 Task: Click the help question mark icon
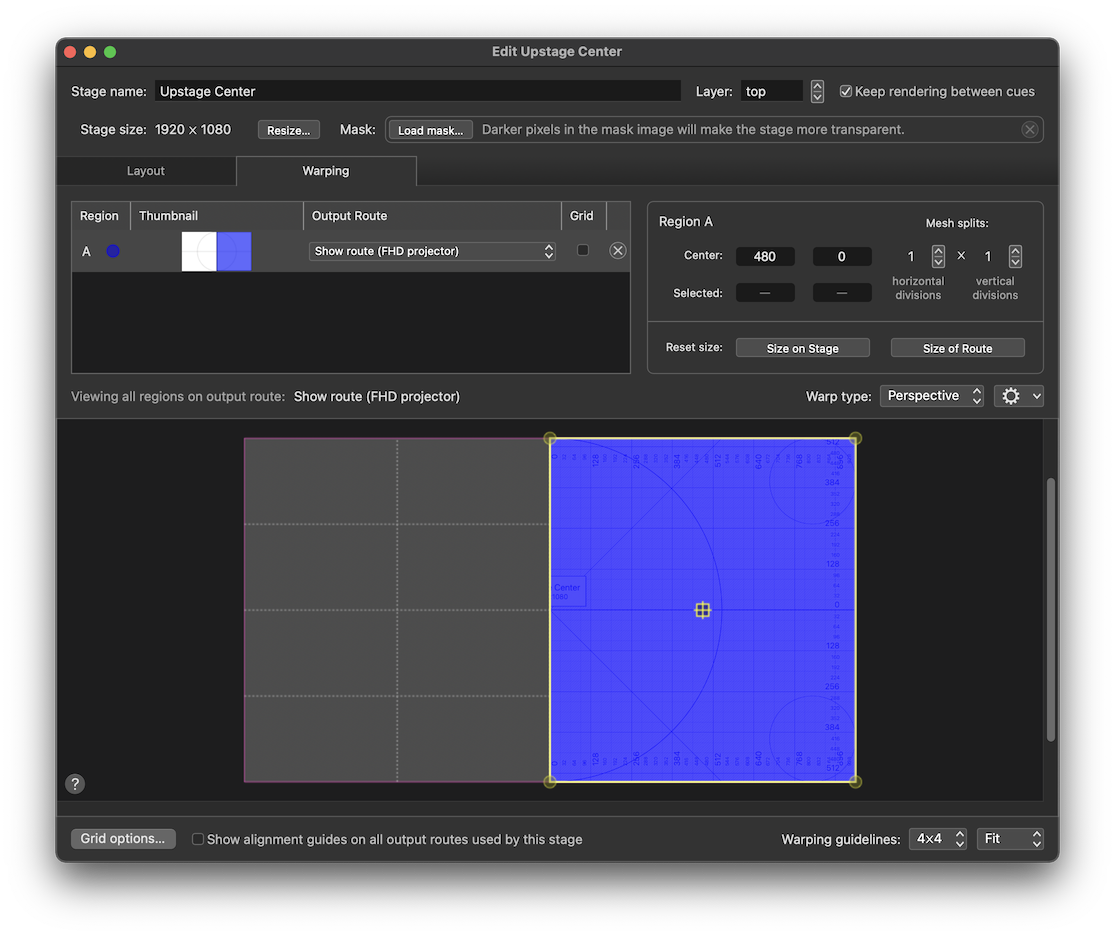tap(75, 784)
